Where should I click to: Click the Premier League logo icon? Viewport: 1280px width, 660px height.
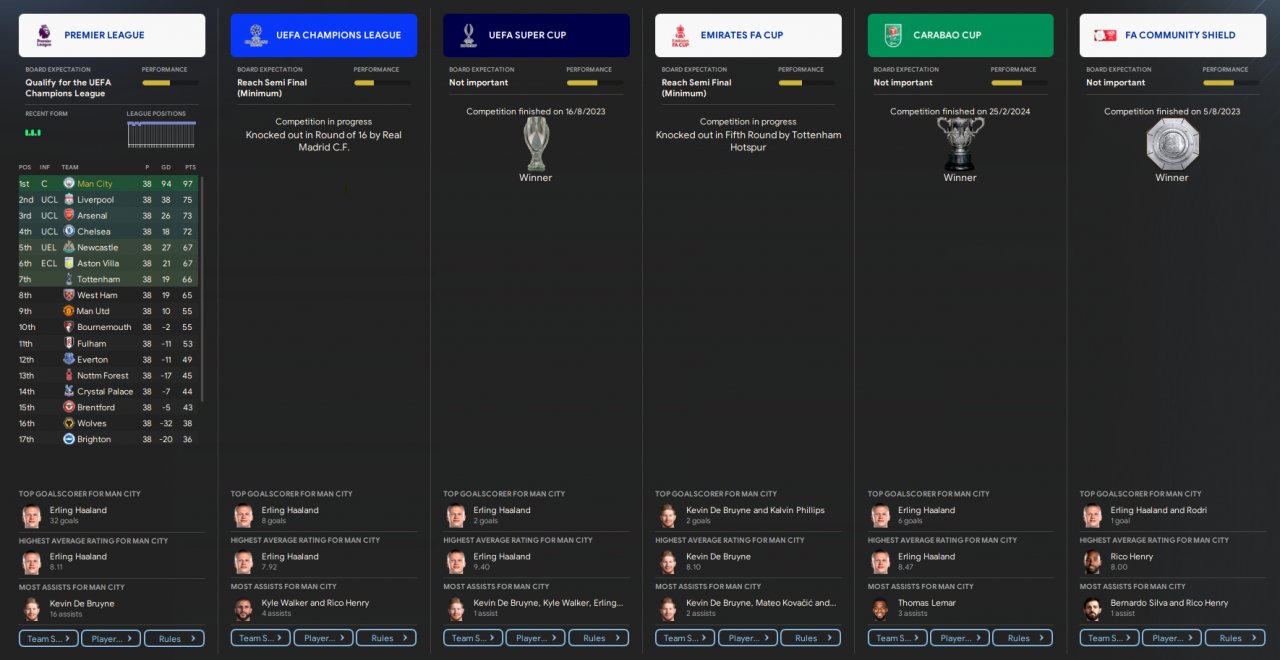coord(43,35)
